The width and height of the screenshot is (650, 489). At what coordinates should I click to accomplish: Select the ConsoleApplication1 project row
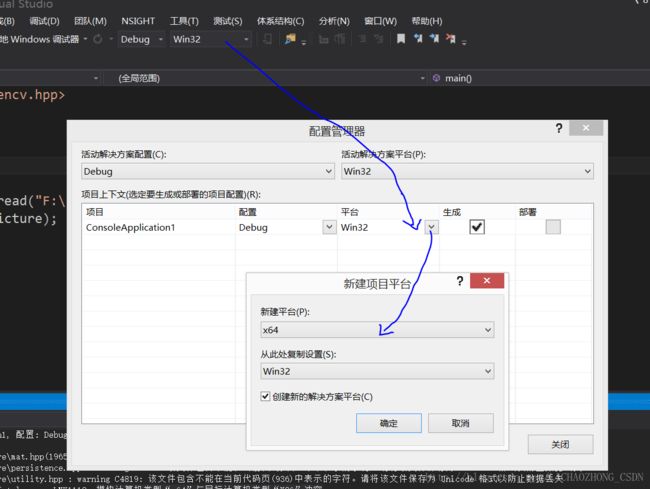(337, 227)
